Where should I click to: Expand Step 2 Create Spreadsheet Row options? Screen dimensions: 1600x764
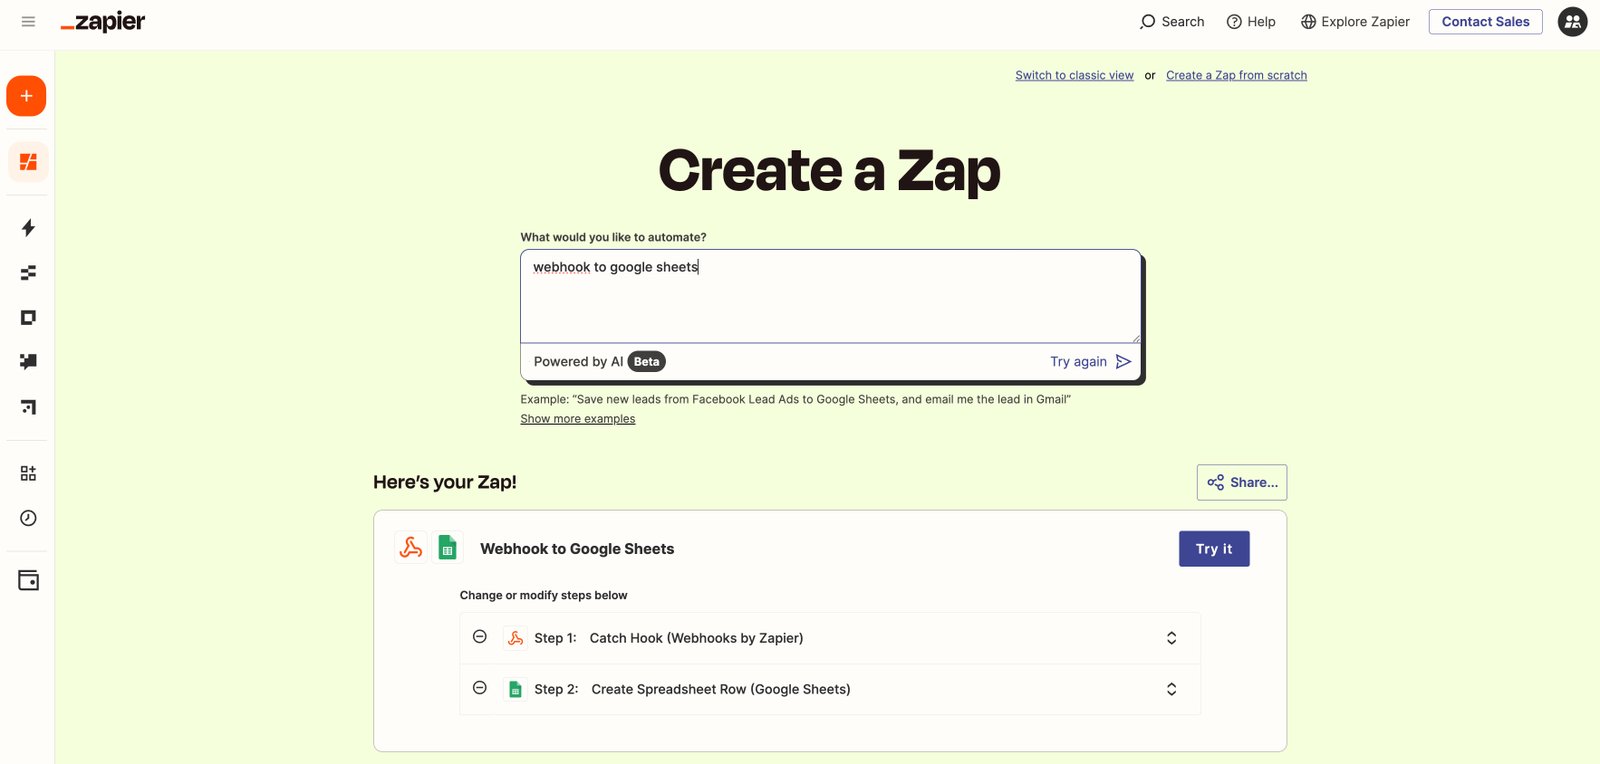click(x=1171, y=689)
